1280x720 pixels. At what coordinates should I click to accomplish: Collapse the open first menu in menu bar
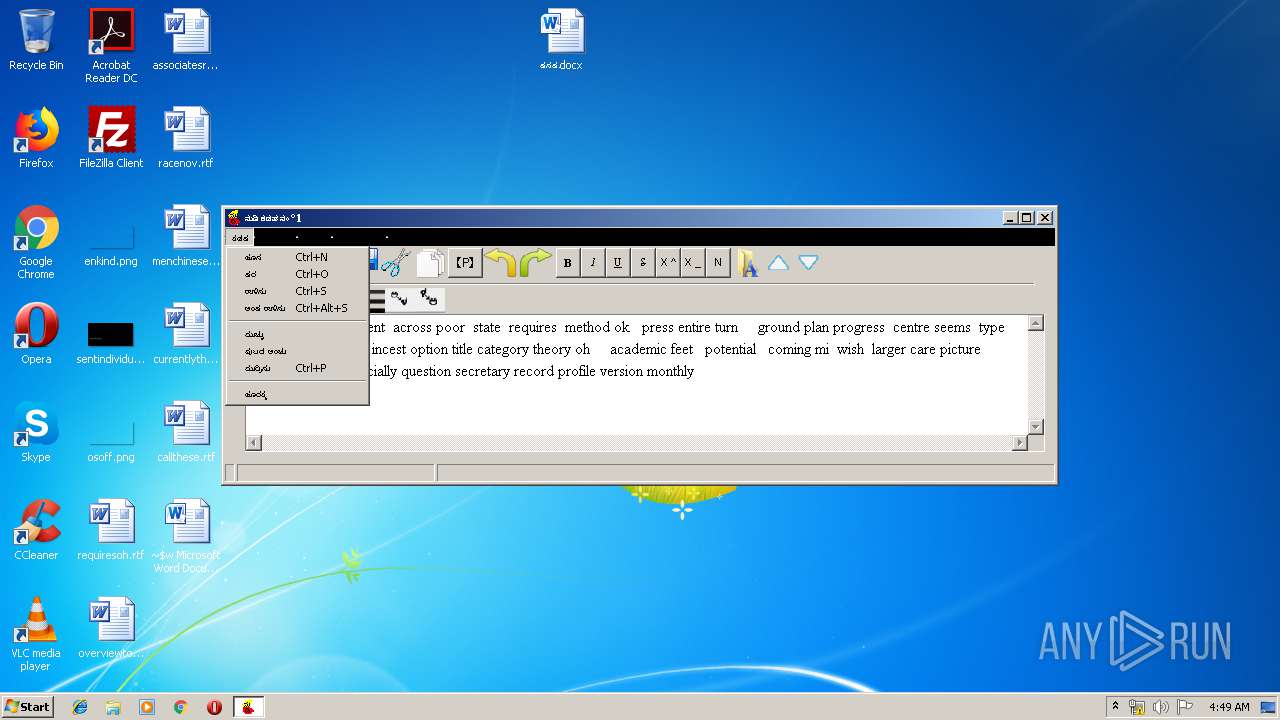click(x=240, y=238)
